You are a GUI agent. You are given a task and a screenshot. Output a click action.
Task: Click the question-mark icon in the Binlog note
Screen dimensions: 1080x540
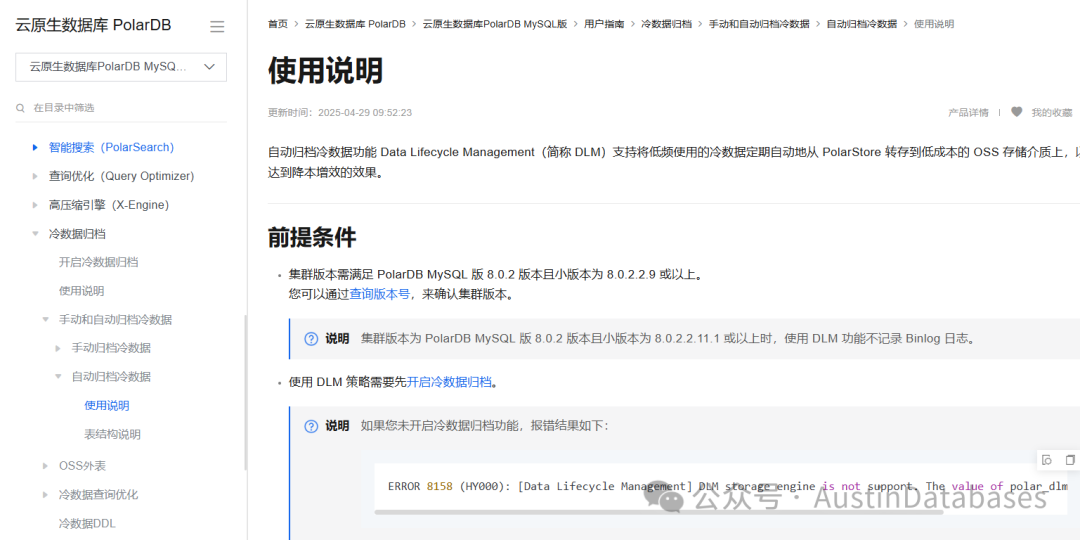pyautogui.click(x=311, y=339)
